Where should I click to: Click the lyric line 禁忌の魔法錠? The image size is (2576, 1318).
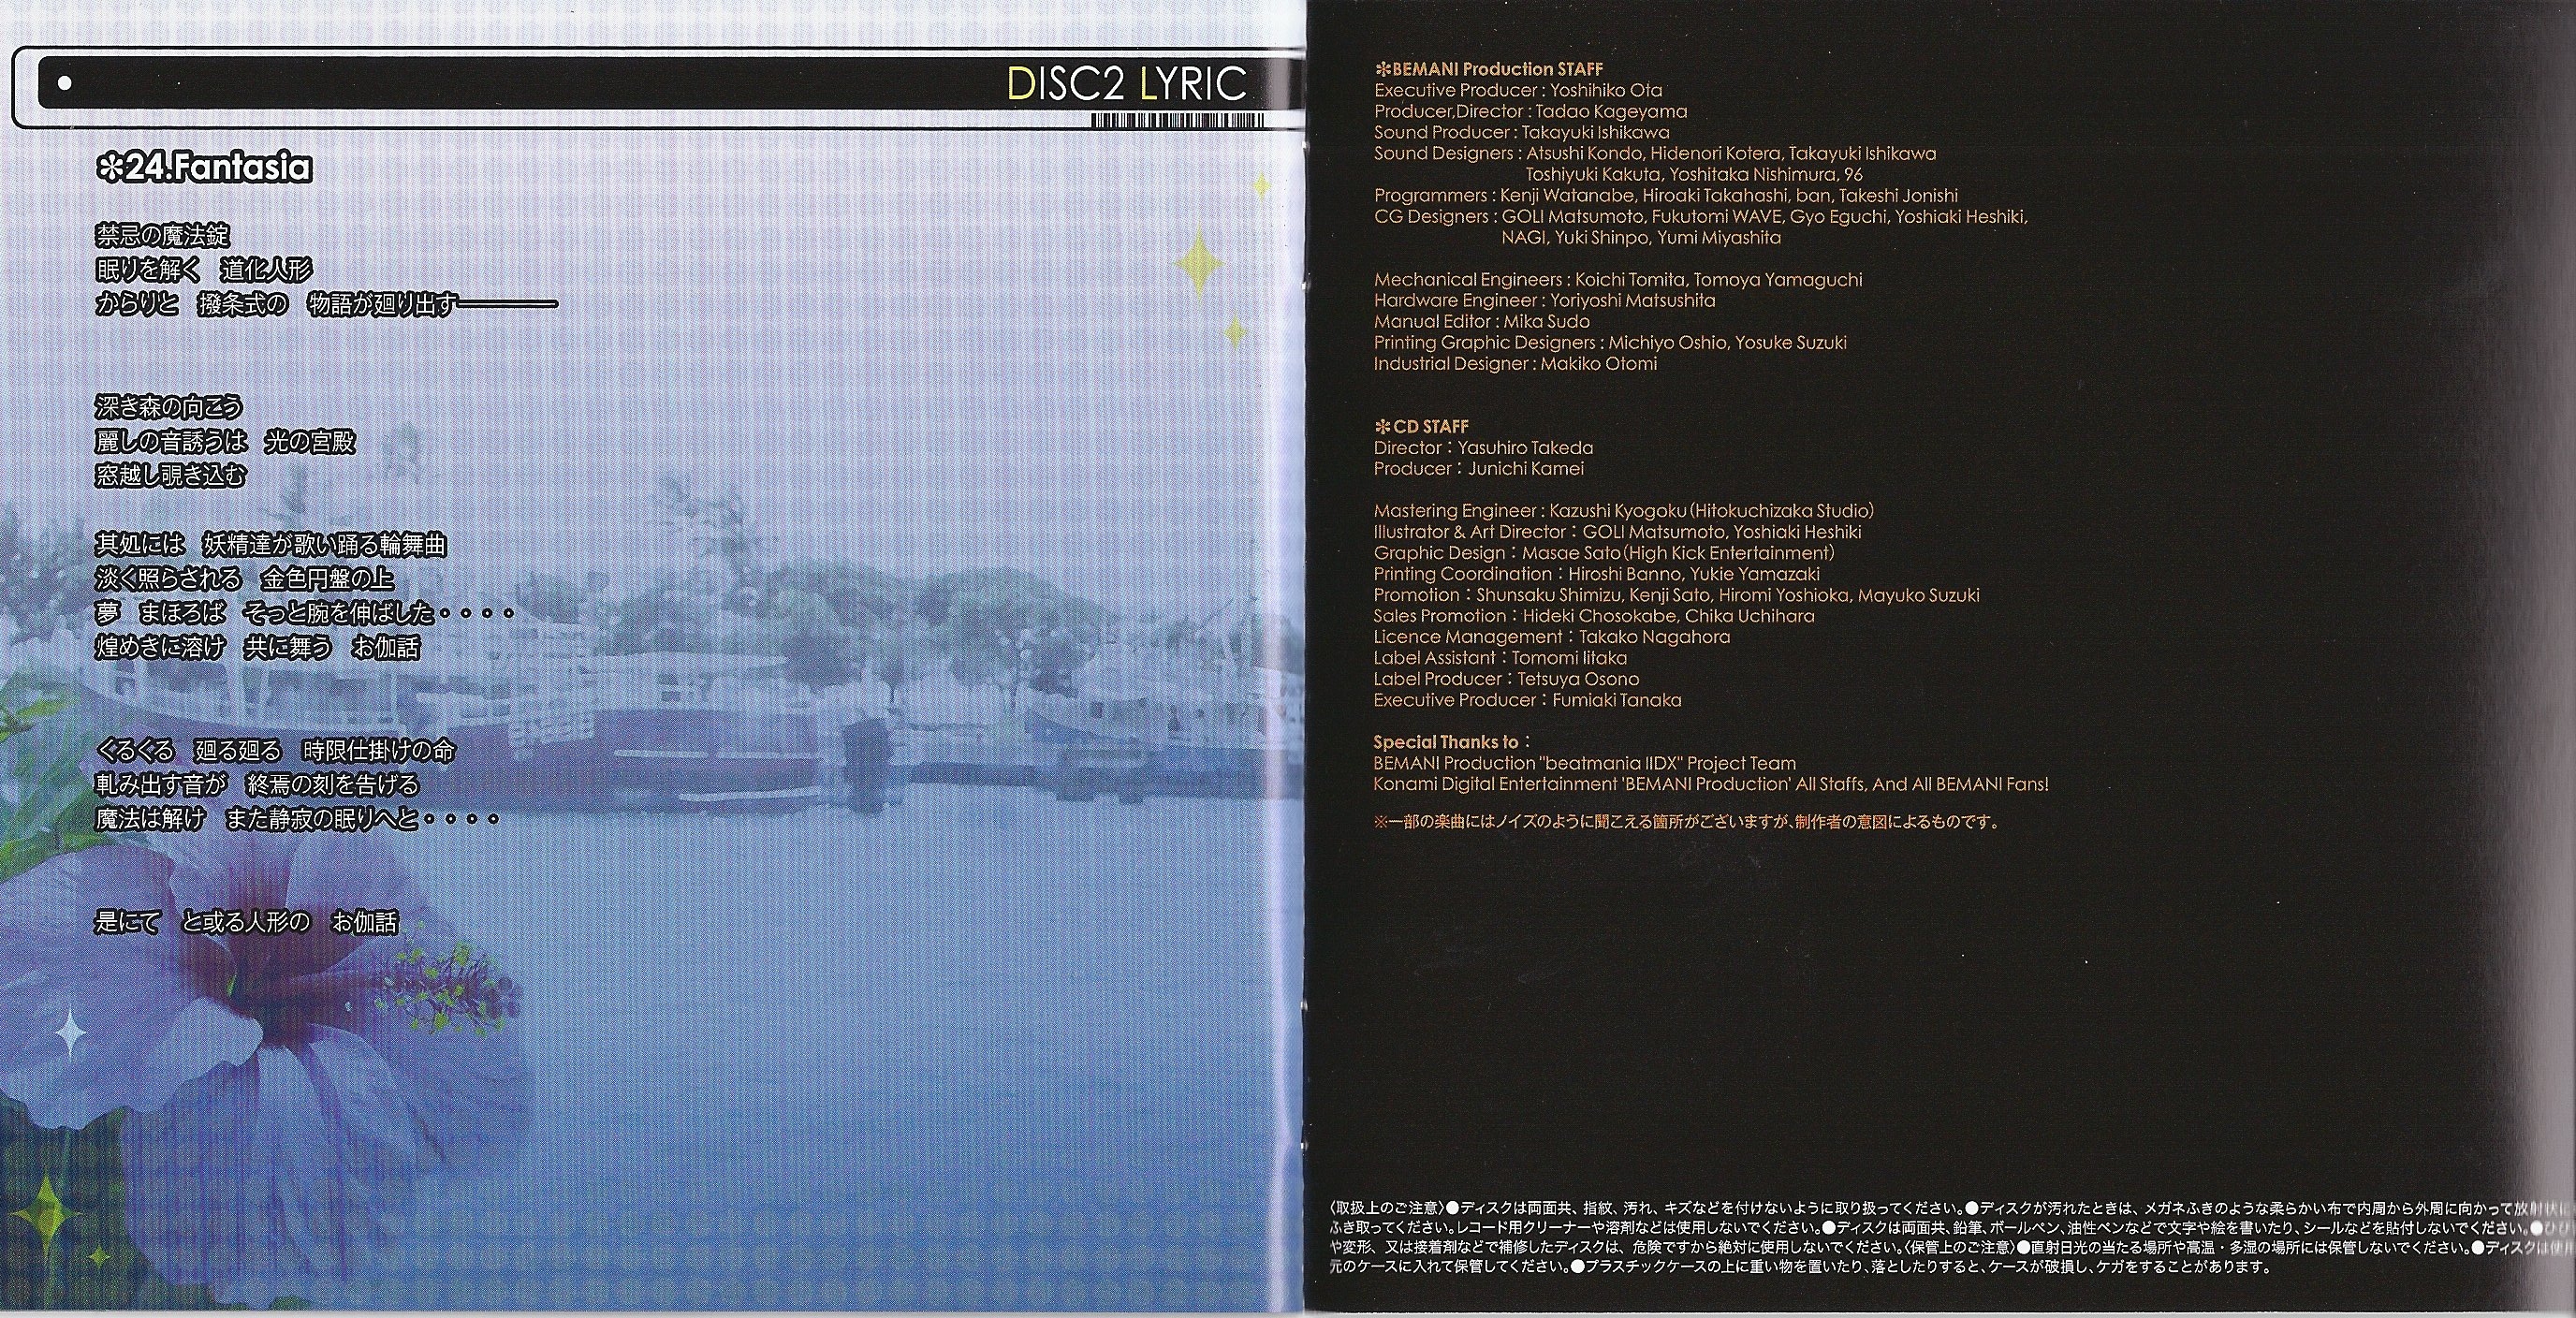(x=163, y=236)
